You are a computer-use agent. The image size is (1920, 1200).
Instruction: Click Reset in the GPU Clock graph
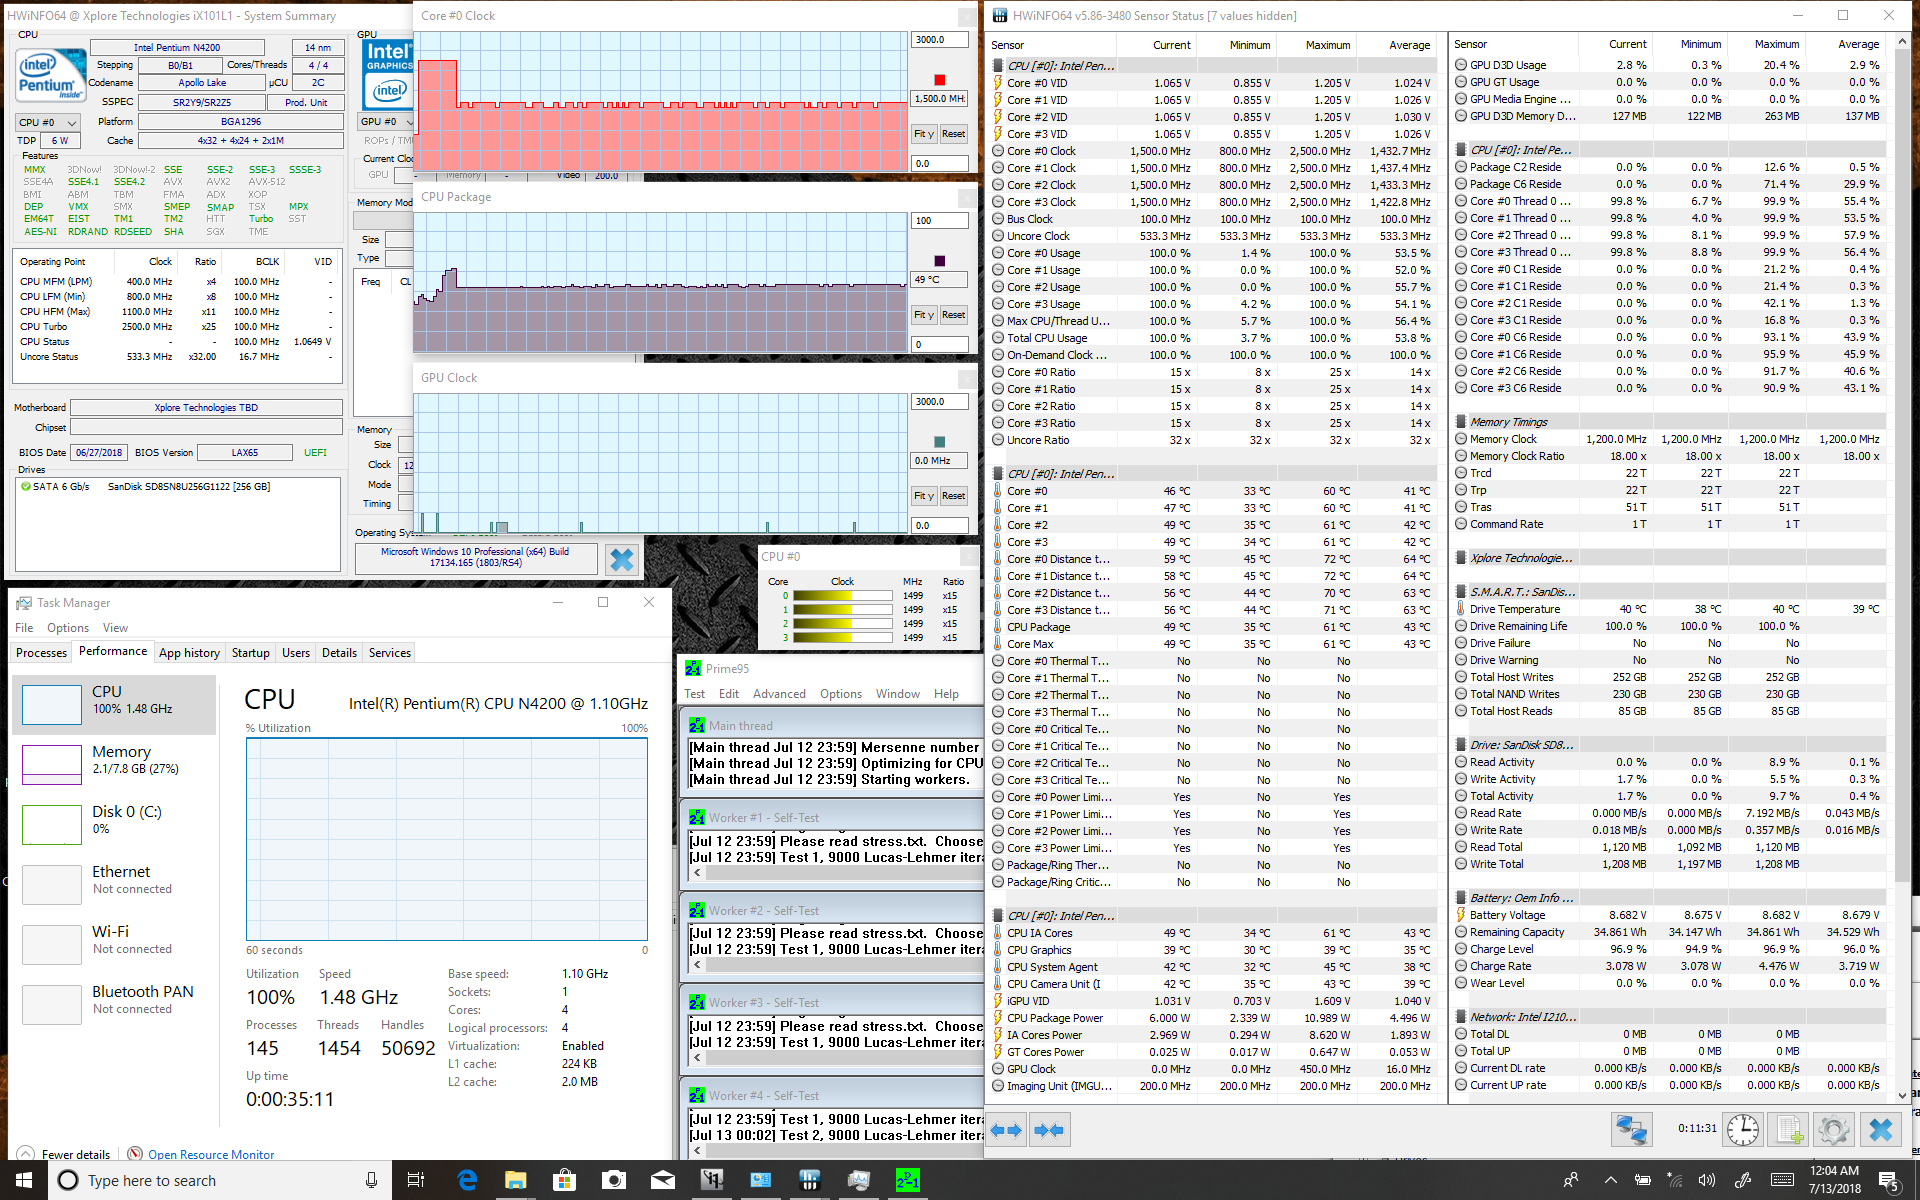[x=953, y=496]
